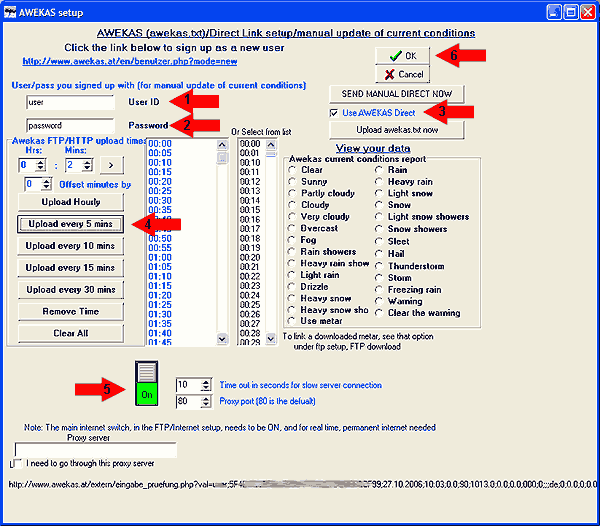Select the Cloudy radio button
600x526 pixels.
pos(292,205)
